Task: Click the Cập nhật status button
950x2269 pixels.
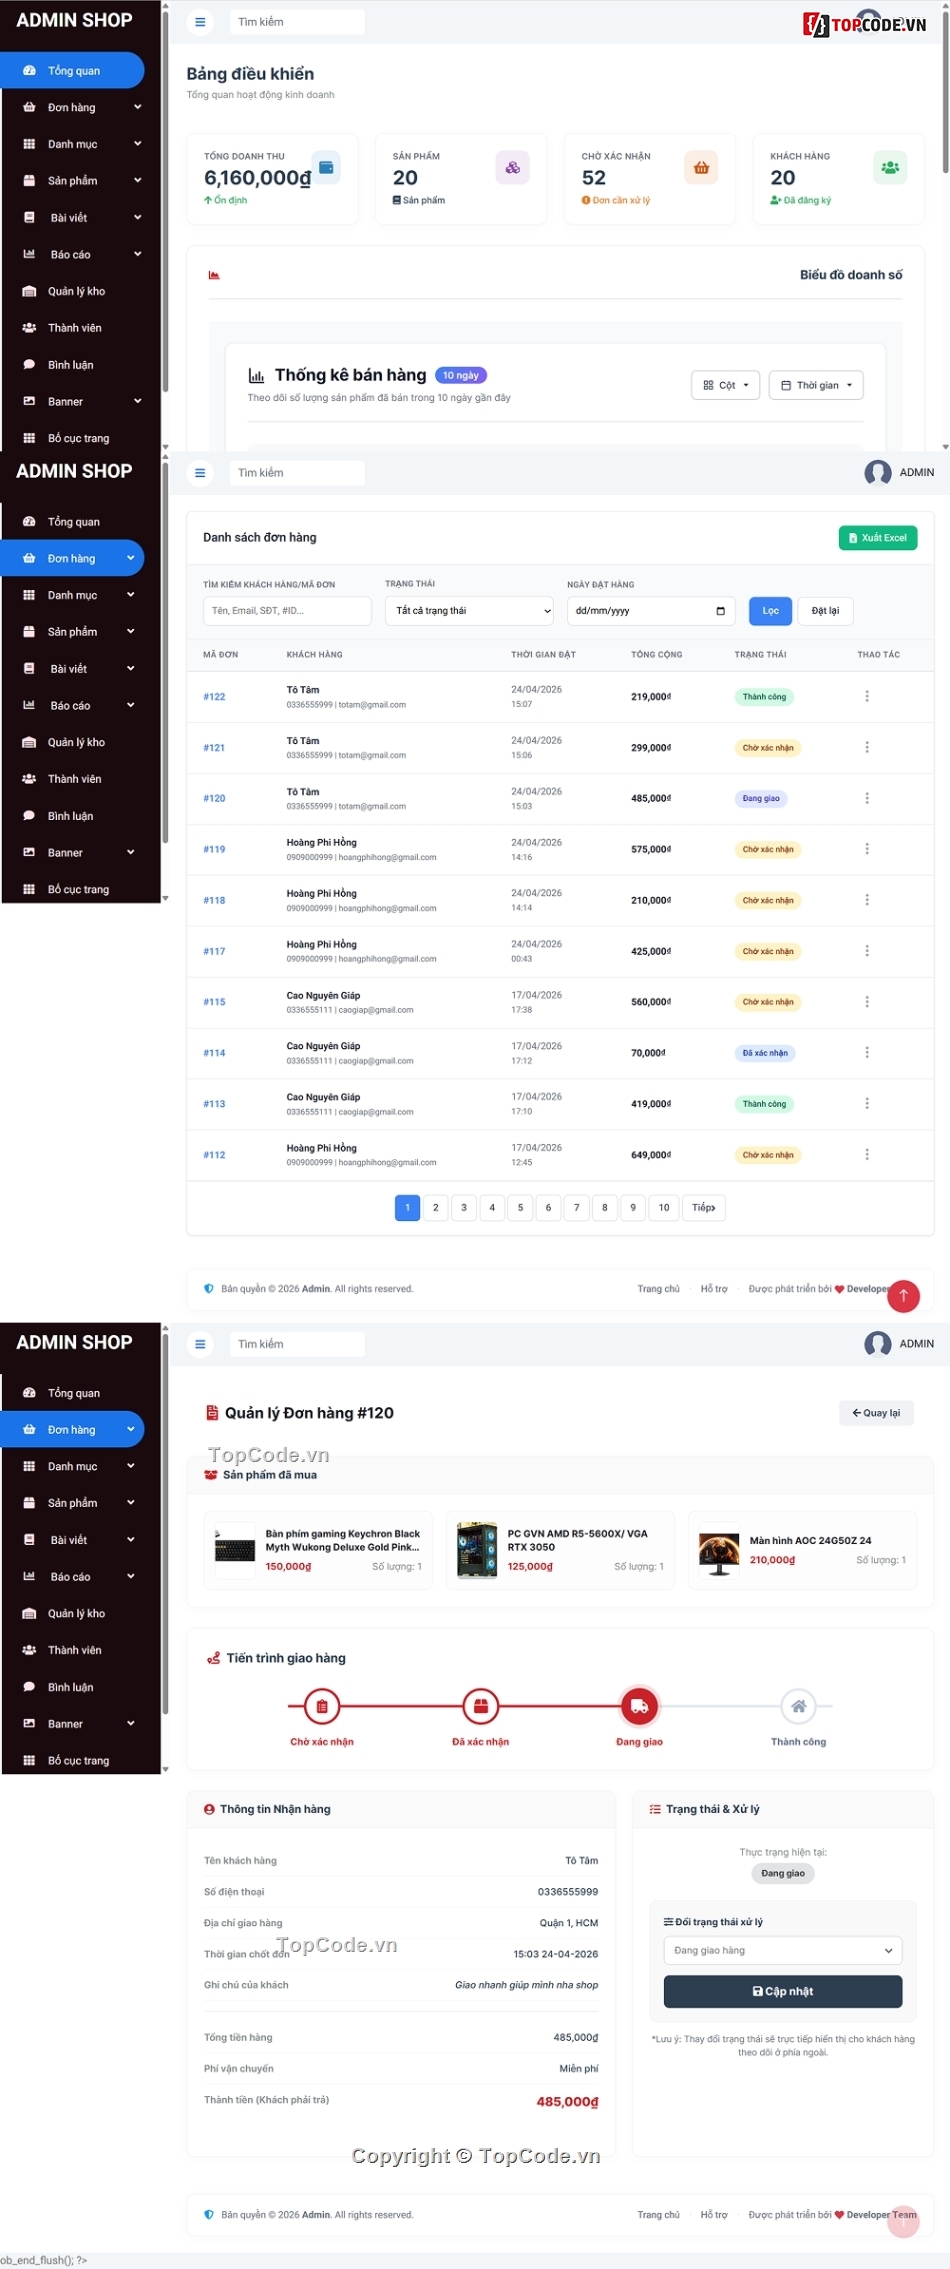Action: 783,1991
